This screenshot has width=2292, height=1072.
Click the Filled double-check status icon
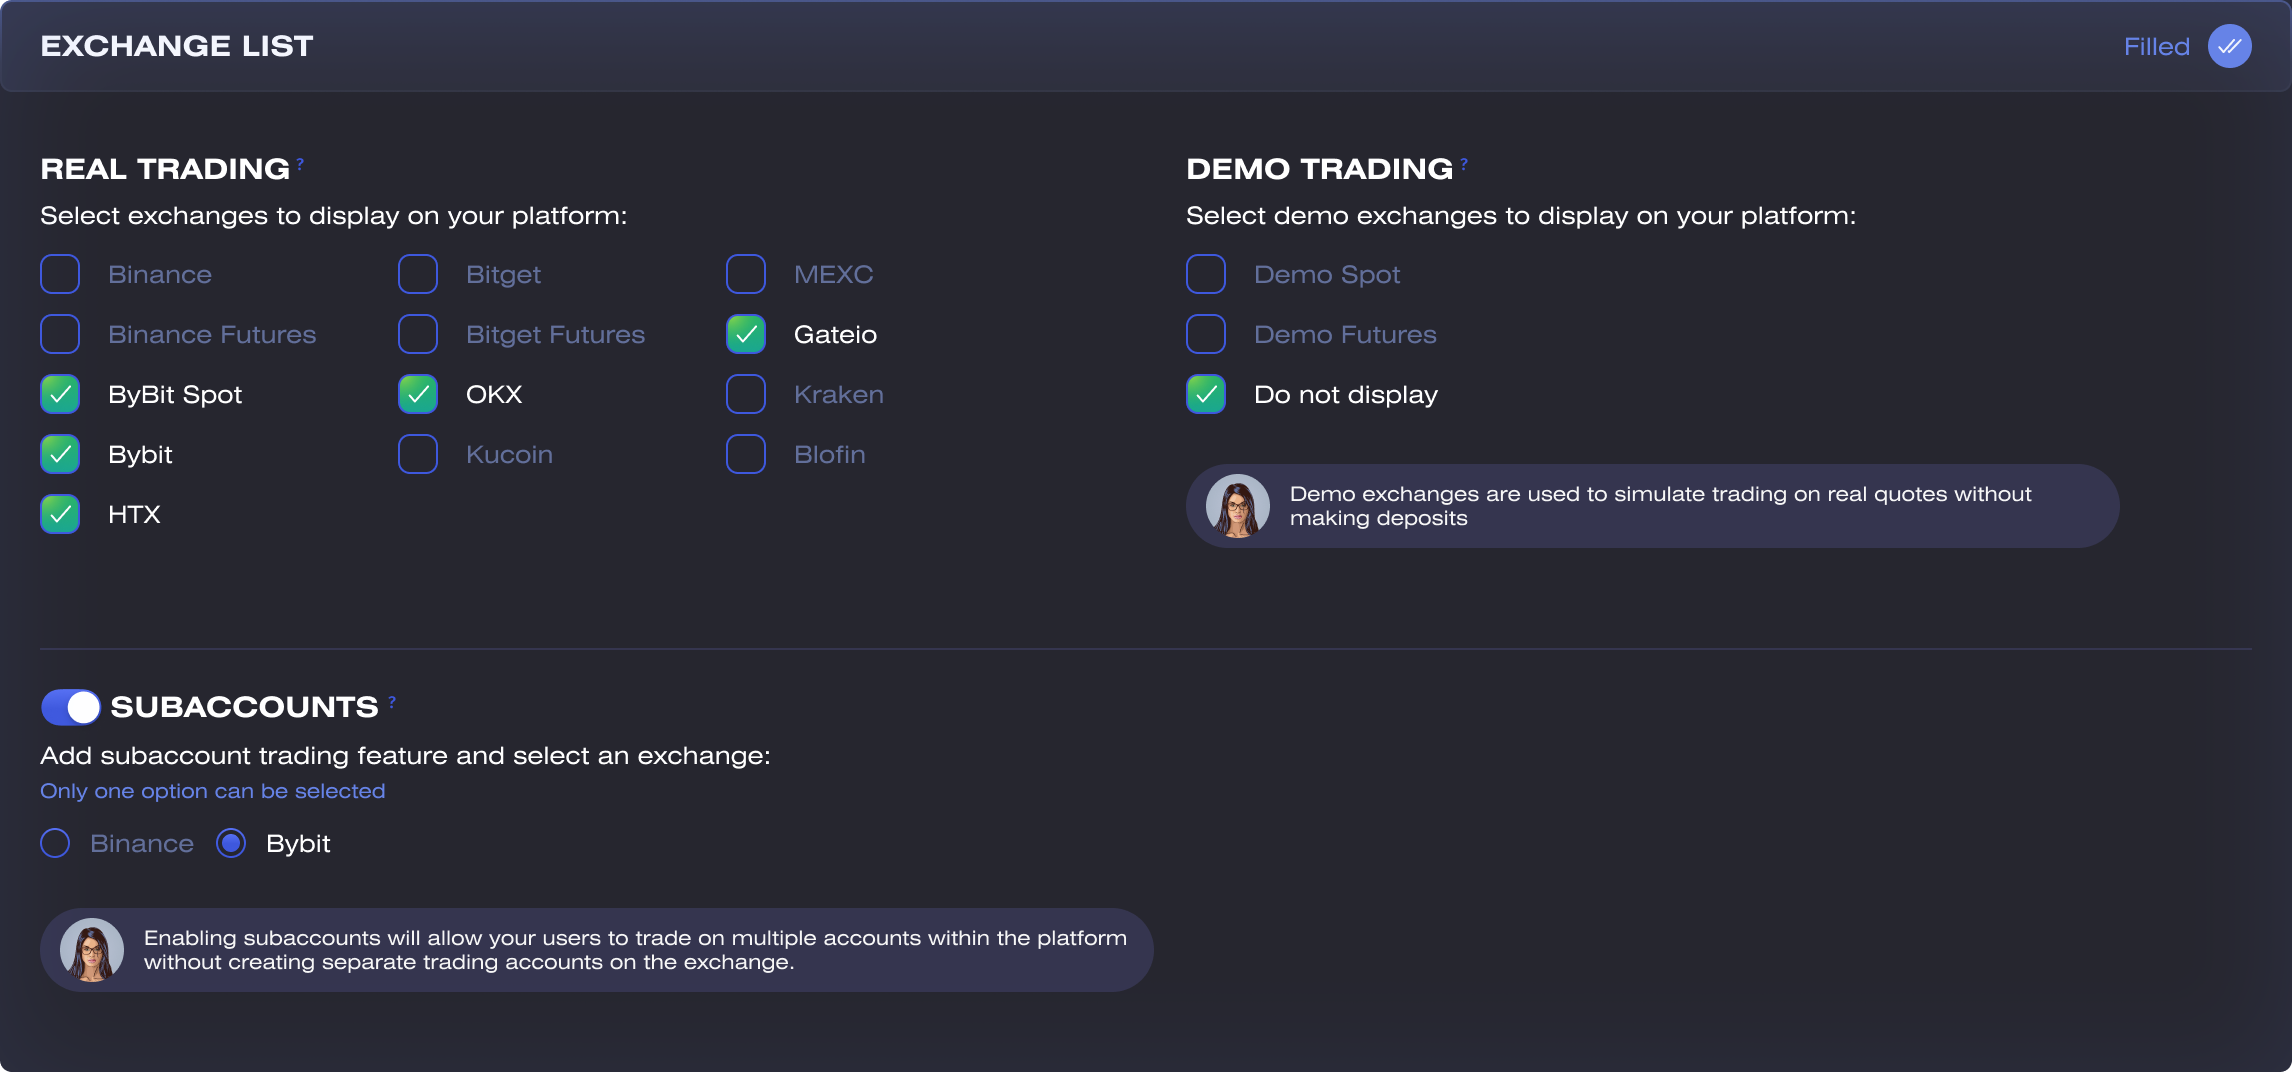(x=2229, y=46)
